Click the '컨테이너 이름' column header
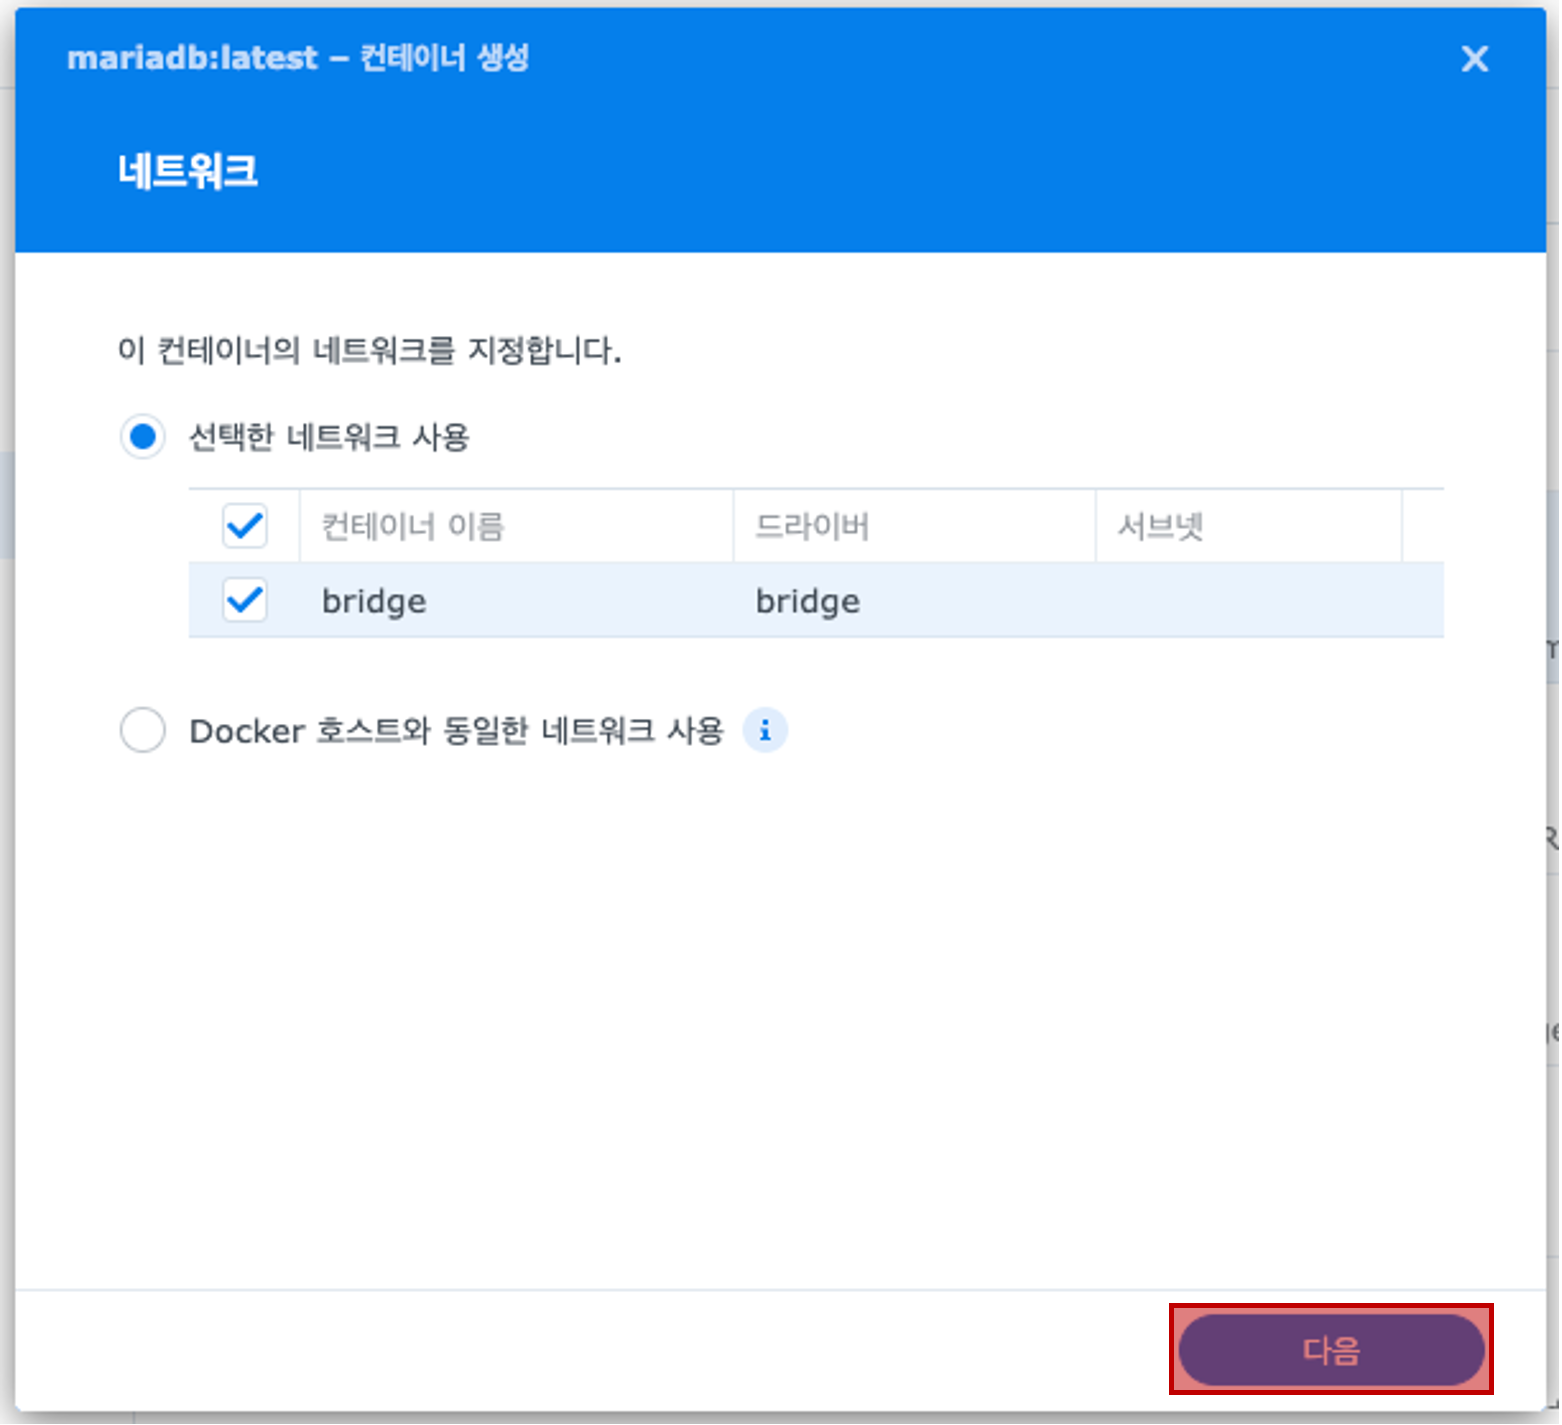 tap(516, 526)
